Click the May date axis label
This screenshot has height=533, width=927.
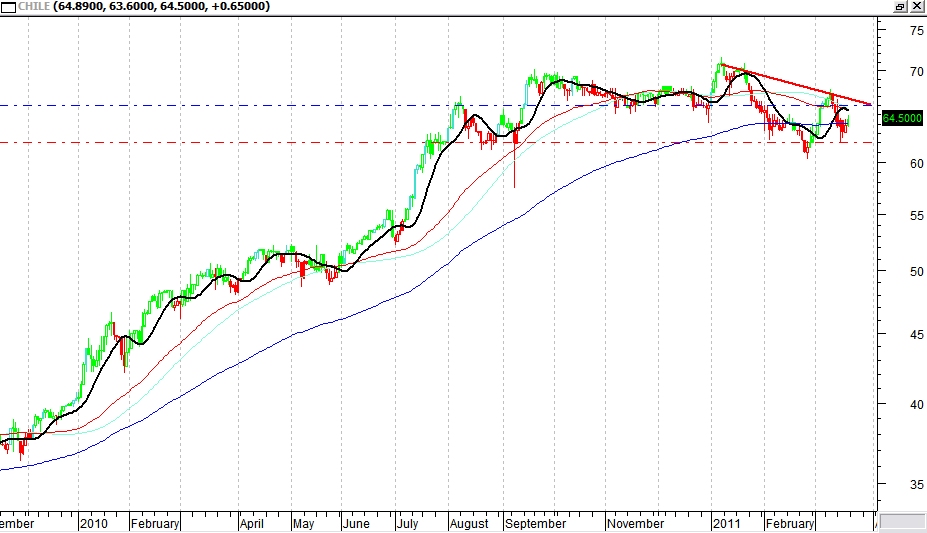pos(303,524)
